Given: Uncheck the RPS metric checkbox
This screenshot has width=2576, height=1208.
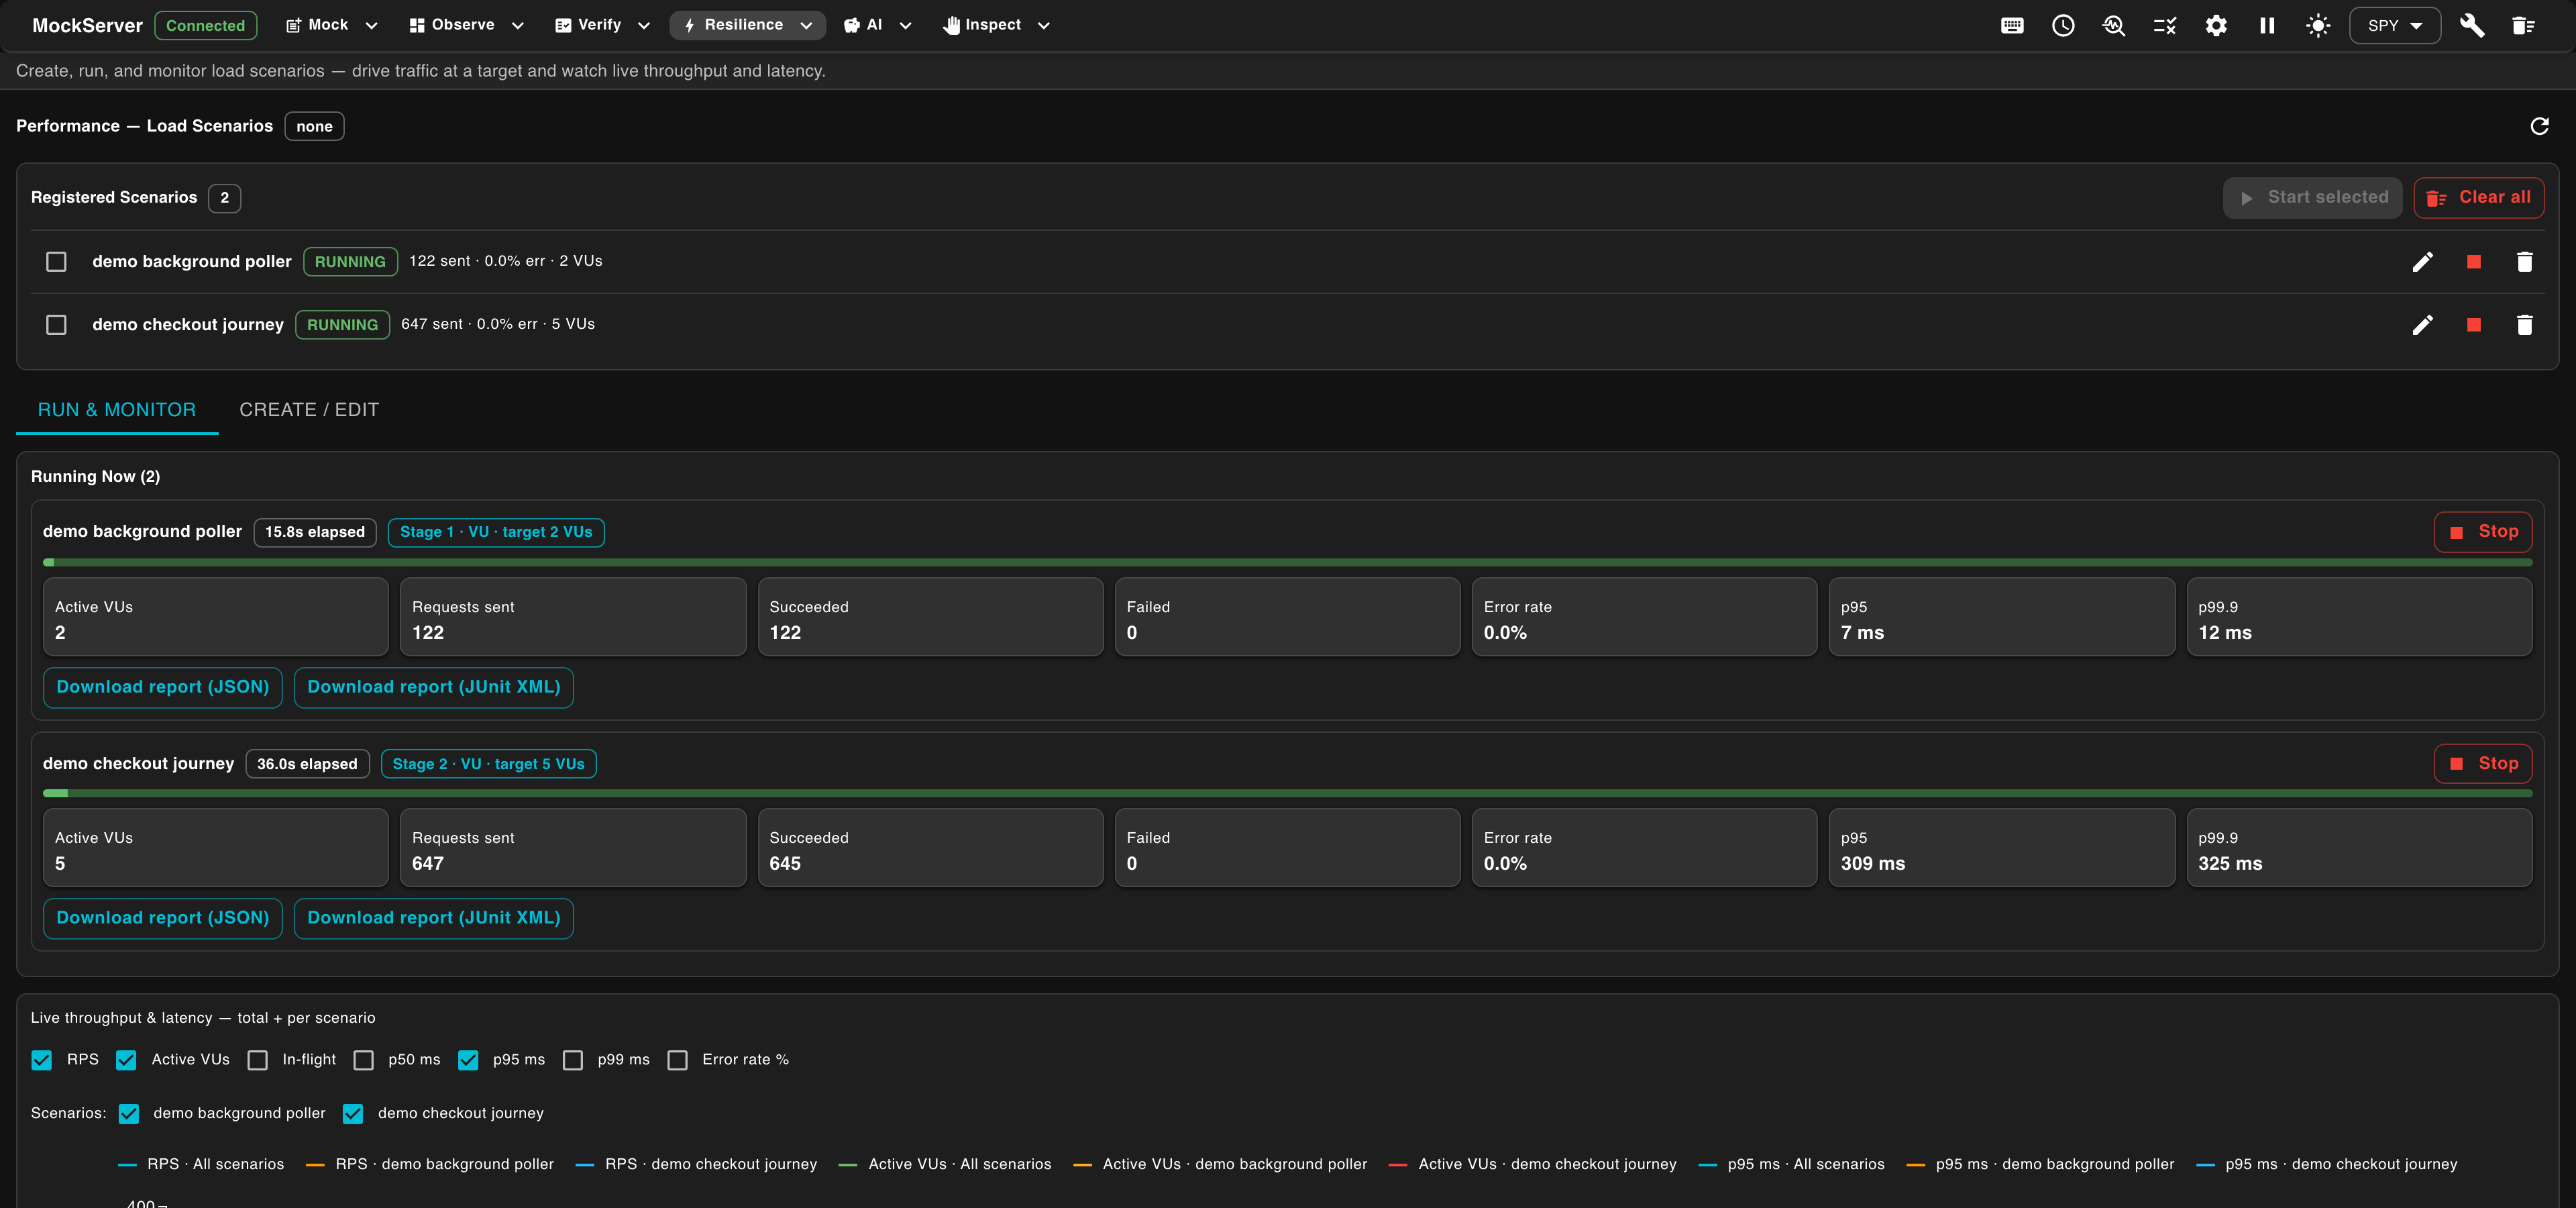Looking at the screenshot, I should [x=41, y=1060].
